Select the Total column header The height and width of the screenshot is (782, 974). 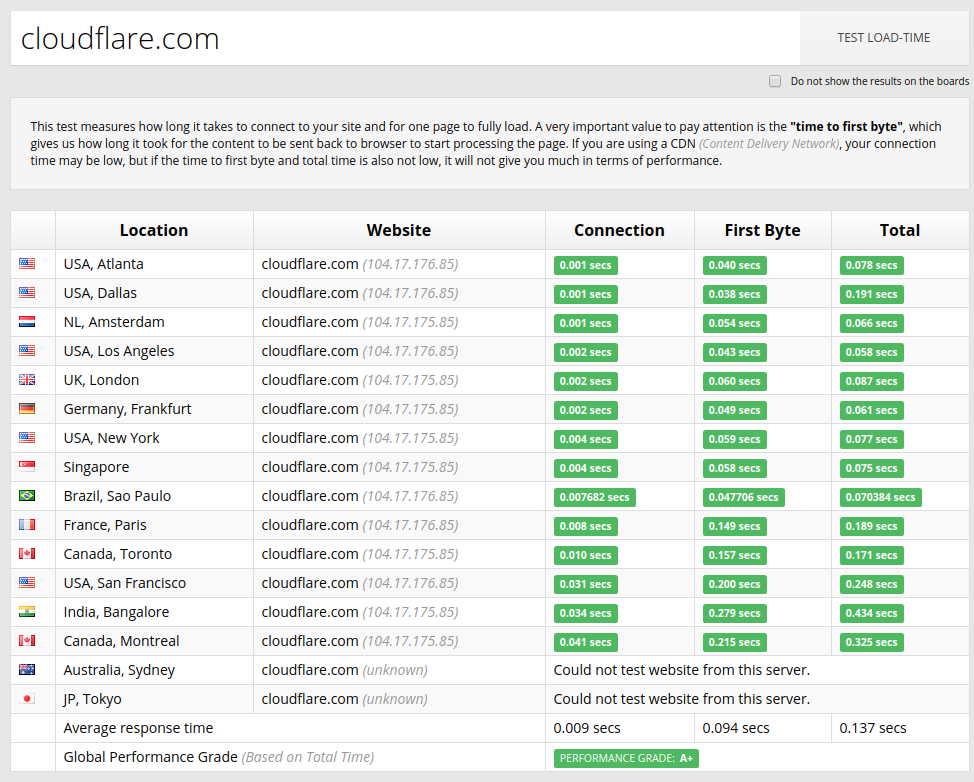click(899, 230)
